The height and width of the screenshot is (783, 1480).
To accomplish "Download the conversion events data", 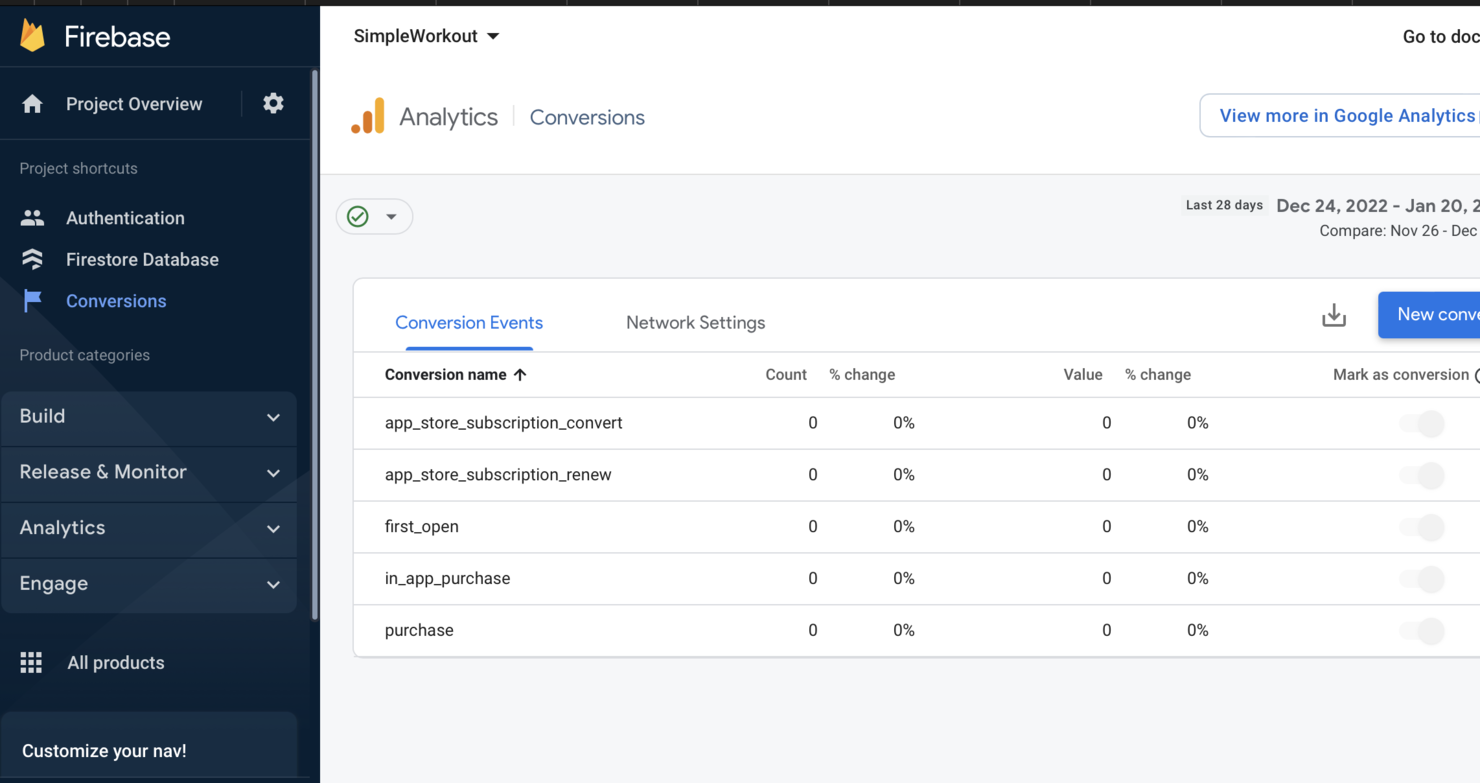I will 1333,315.
